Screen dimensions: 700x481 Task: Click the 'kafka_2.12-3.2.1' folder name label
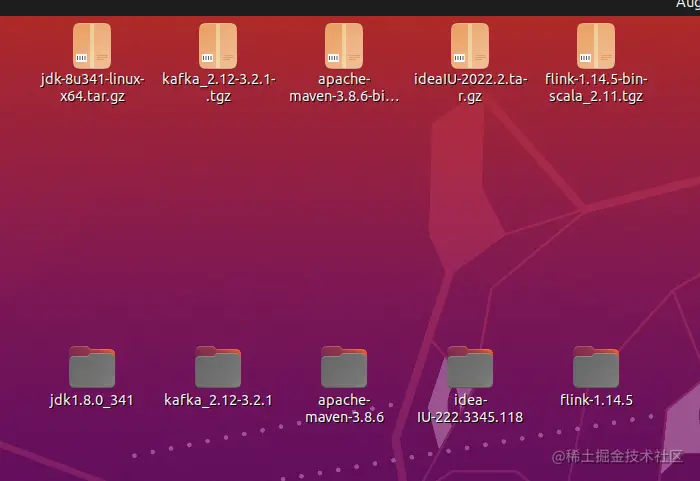pyautogui.click(x=218, y=400)
